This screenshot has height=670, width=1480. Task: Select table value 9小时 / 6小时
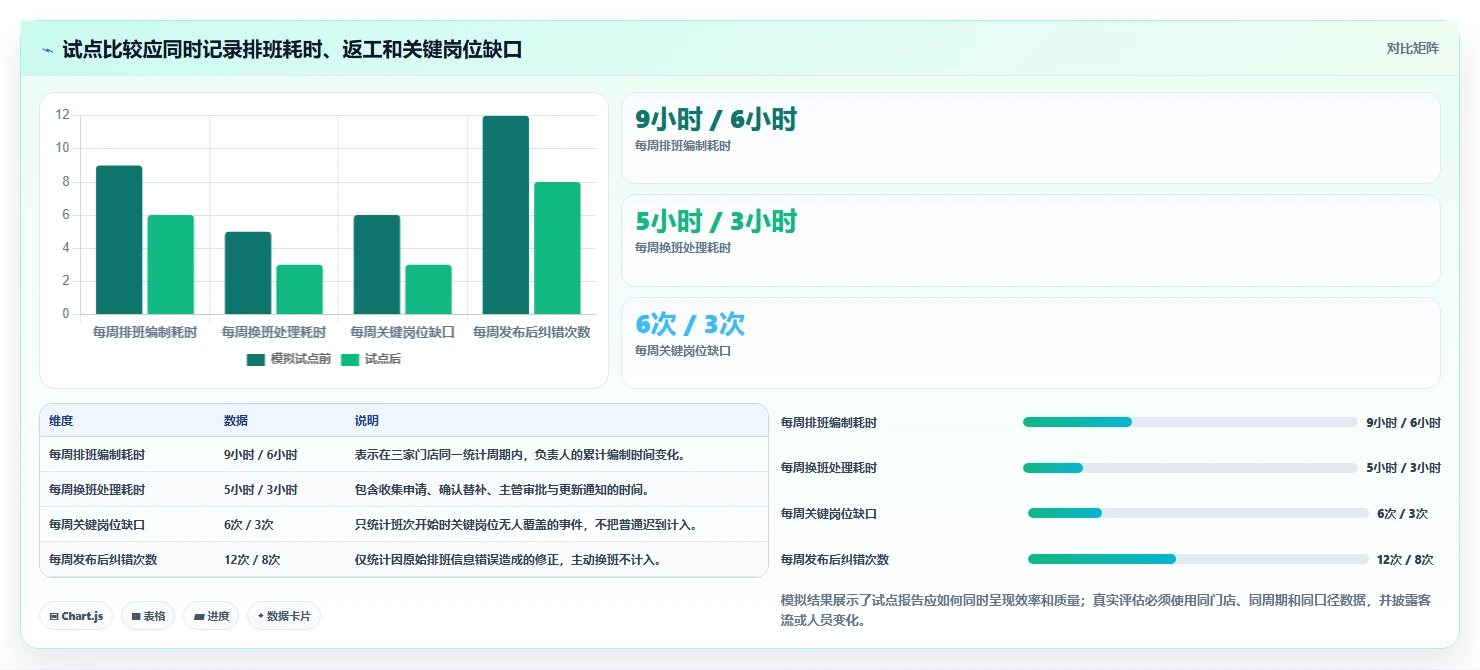point(261,455)
